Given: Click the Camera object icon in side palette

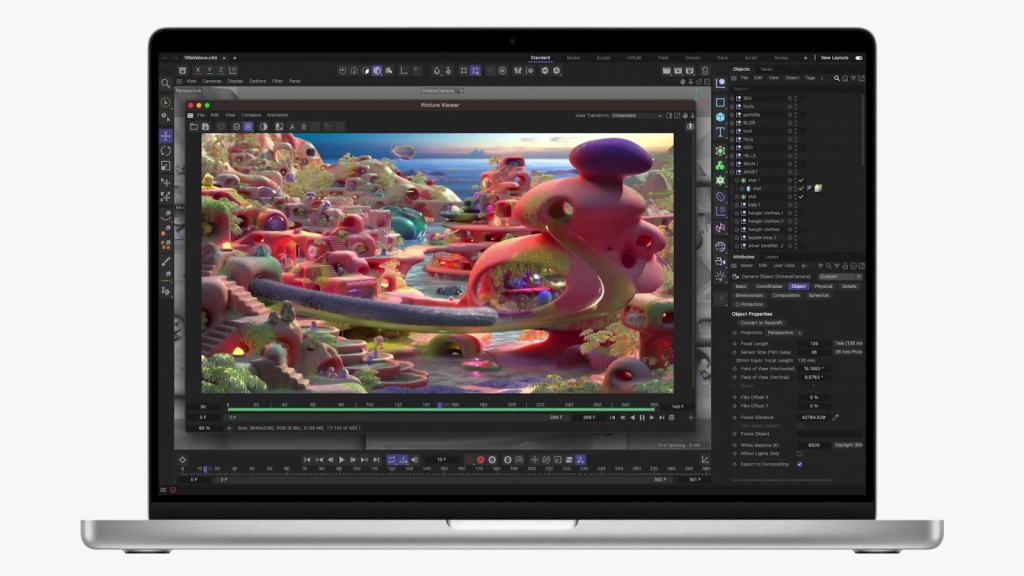Looking at the screenshot, I should 720,261.
